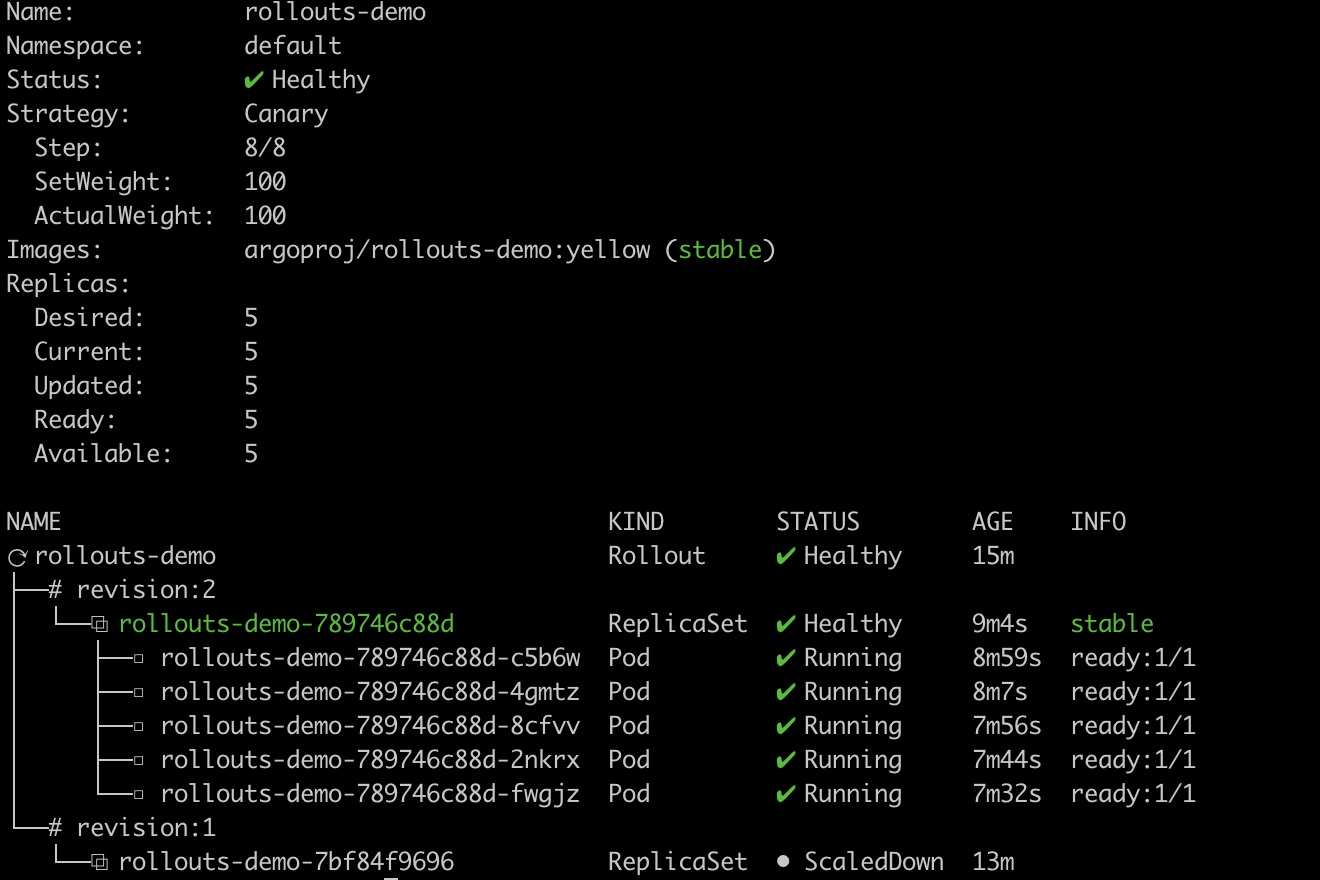Click the Desired replicas value 5
Image resolution: width=1320 pixels, height=880 pixels.
point(251,318)
